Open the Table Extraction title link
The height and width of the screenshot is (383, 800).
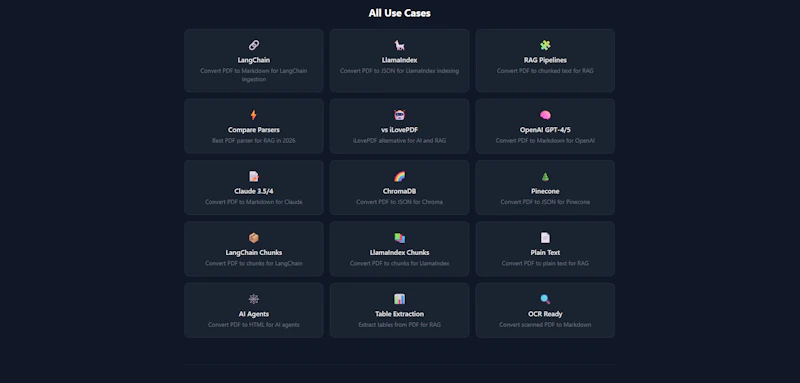pos(399,314)
